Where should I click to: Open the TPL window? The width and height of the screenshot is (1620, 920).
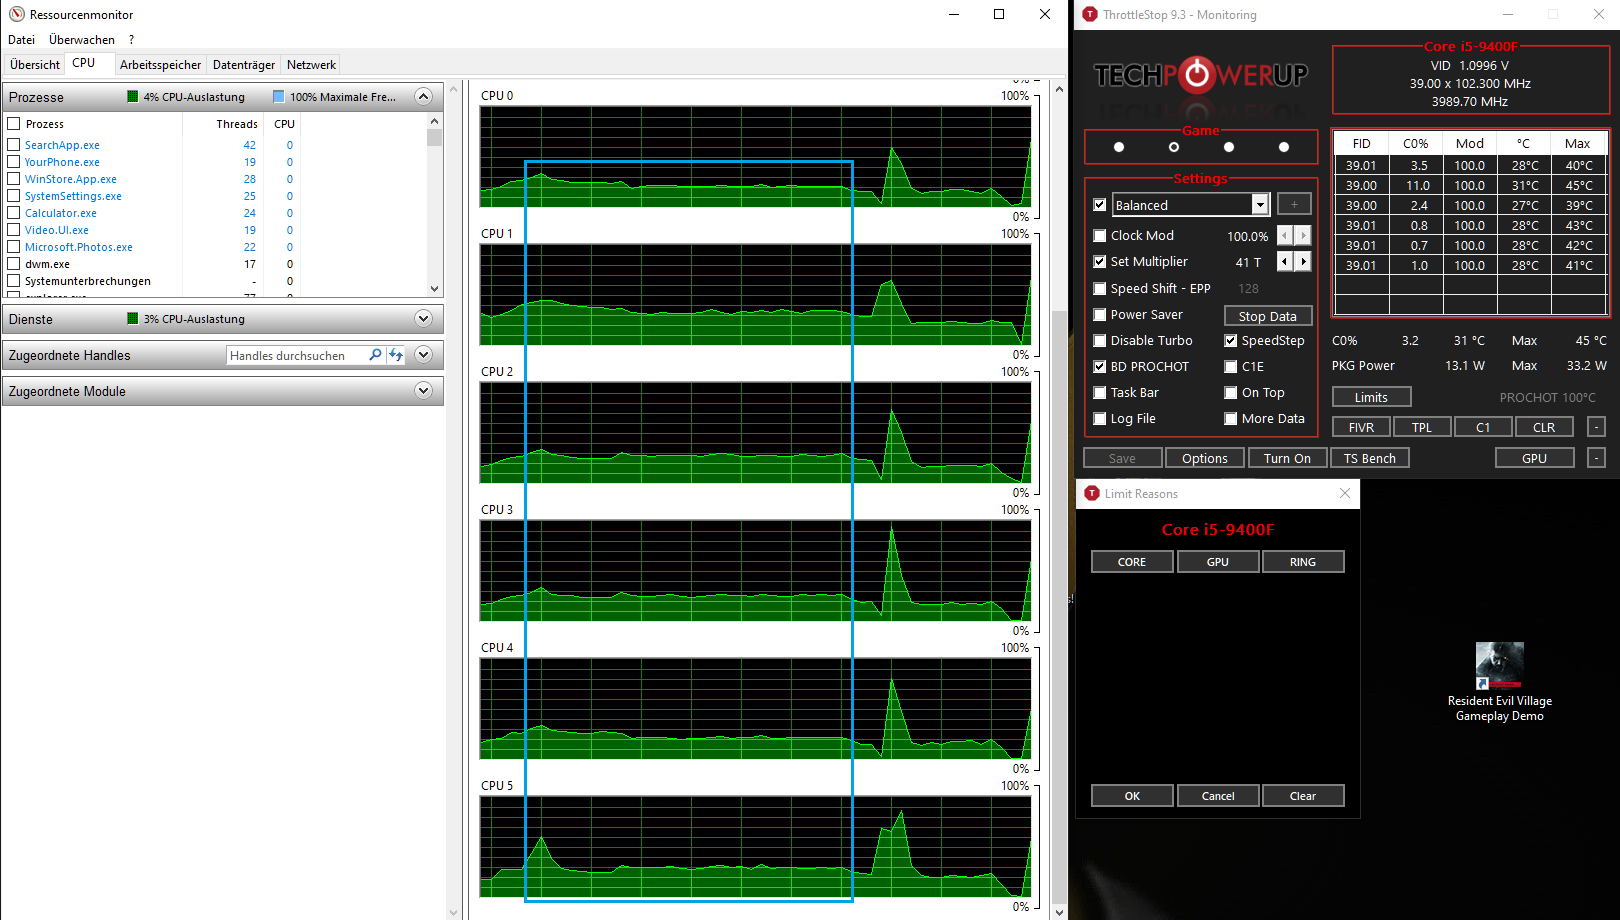pos(1422,427)
